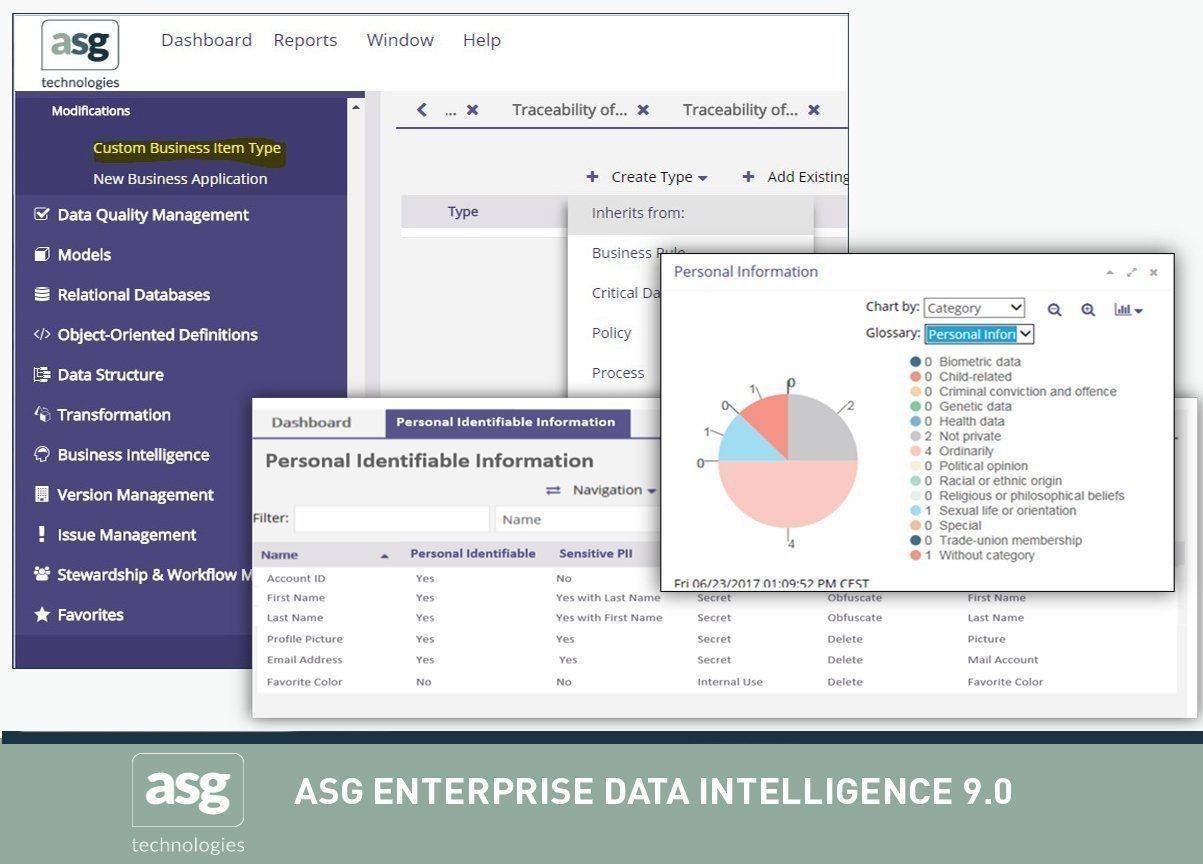Click the Sensitive PII column header
The image size is (1203, 864).
596,554
